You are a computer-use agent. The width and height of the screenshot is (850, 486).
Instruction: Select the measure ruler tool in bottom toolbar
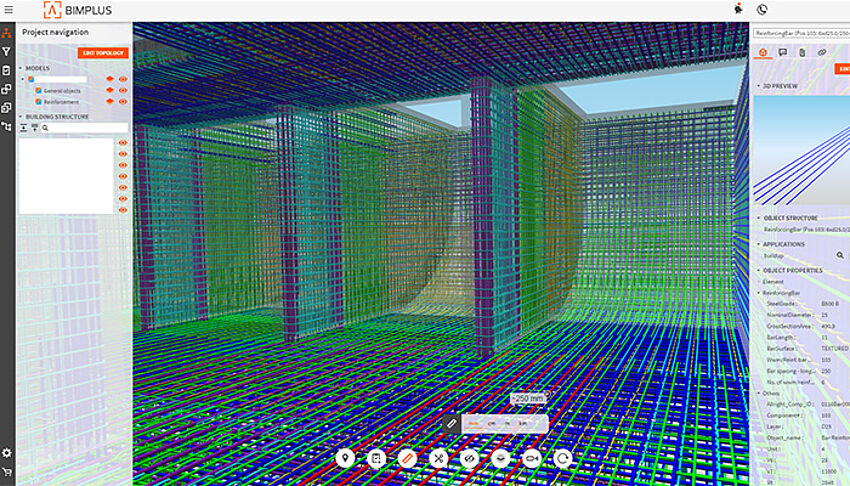(407, 458)
